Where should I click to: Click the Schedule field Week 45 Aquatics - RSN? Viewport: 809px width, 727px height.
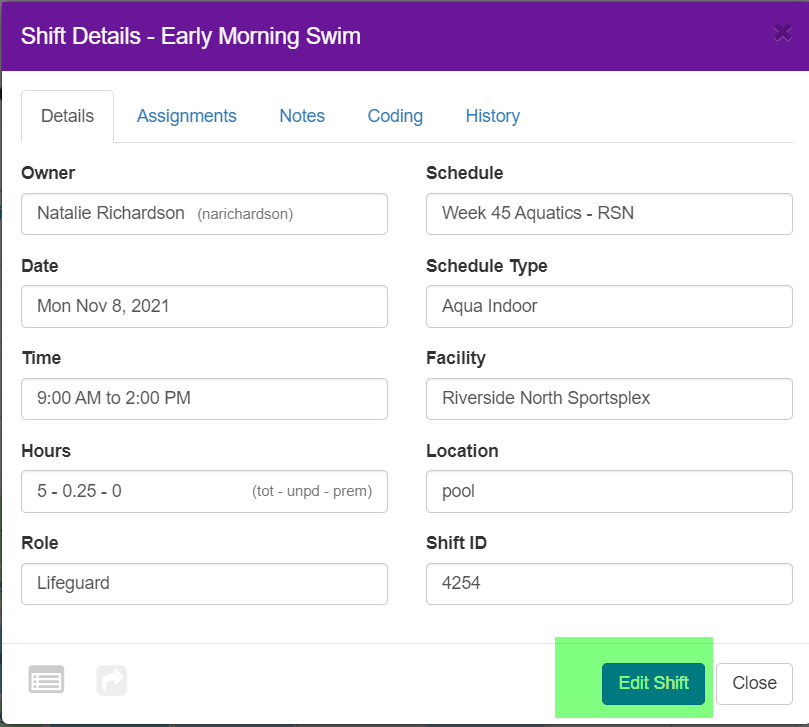coord(609,214)
